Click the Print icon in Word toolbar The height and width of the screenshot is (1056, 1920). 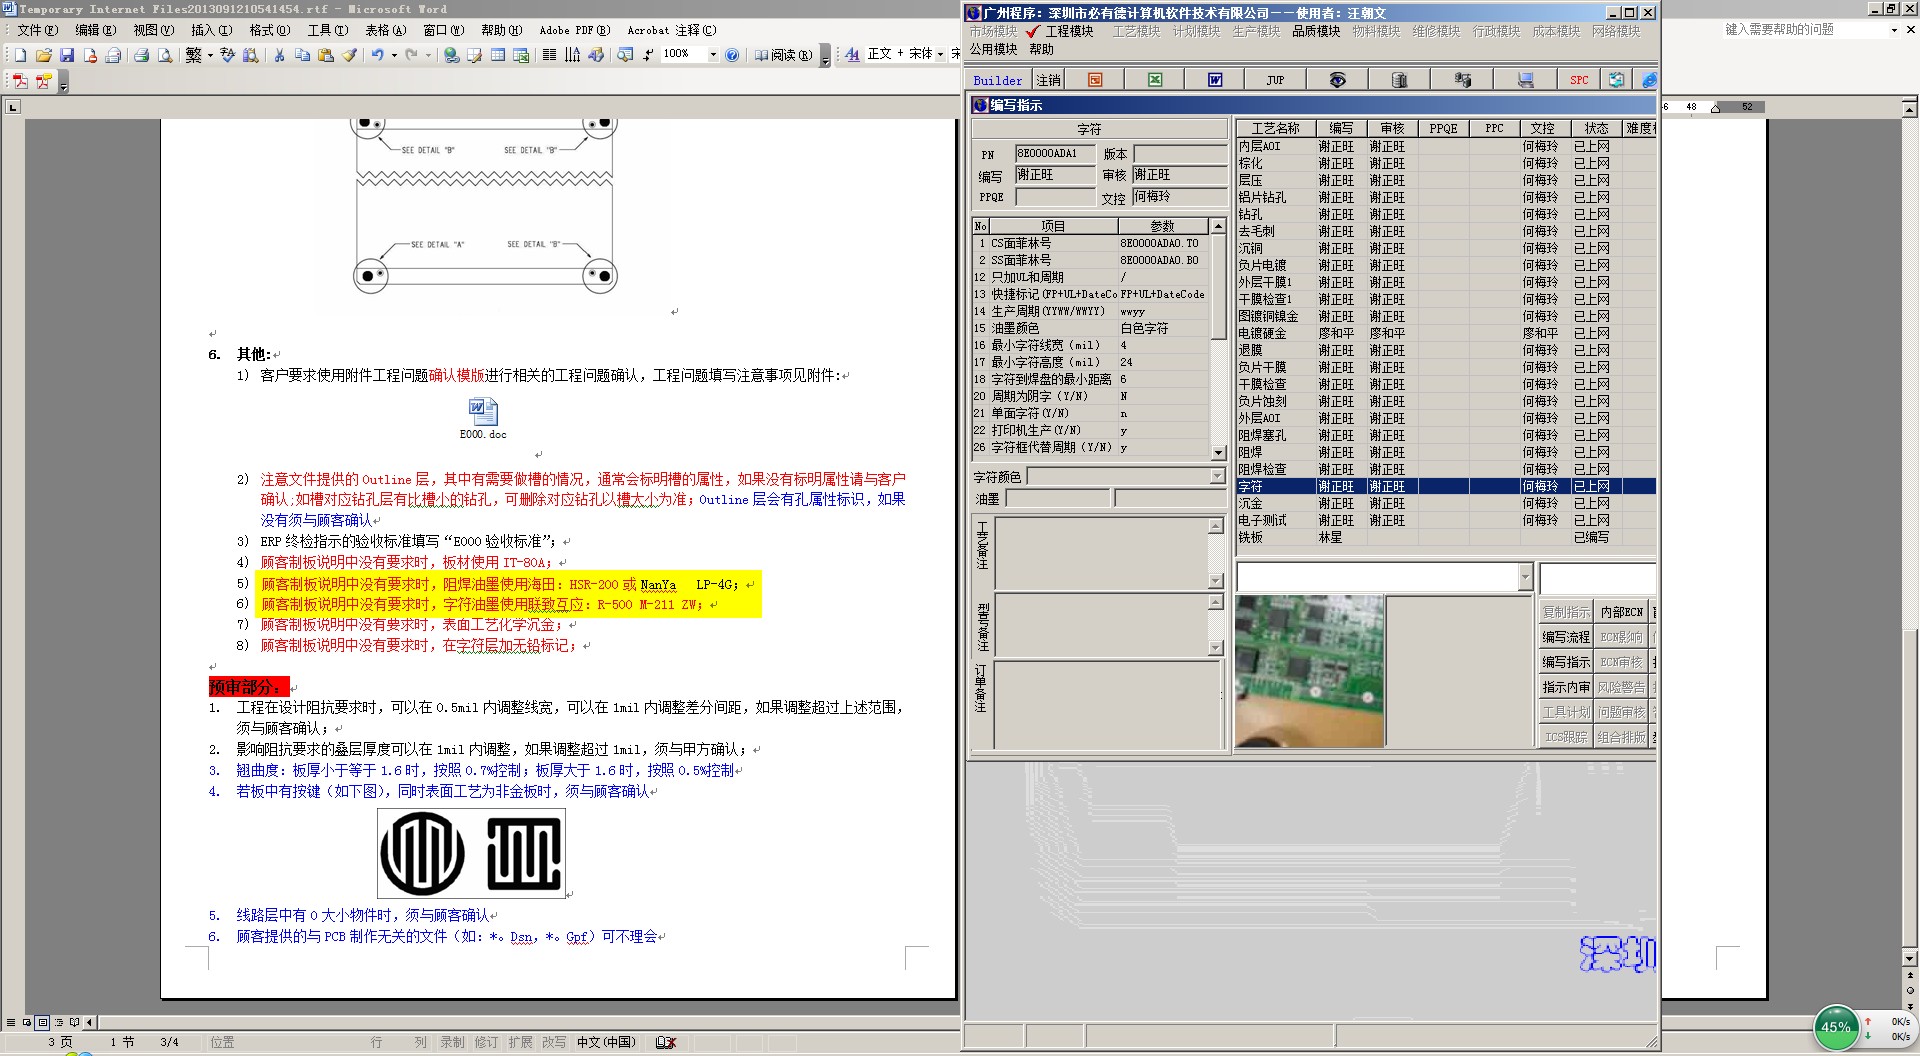coord(141,55)
